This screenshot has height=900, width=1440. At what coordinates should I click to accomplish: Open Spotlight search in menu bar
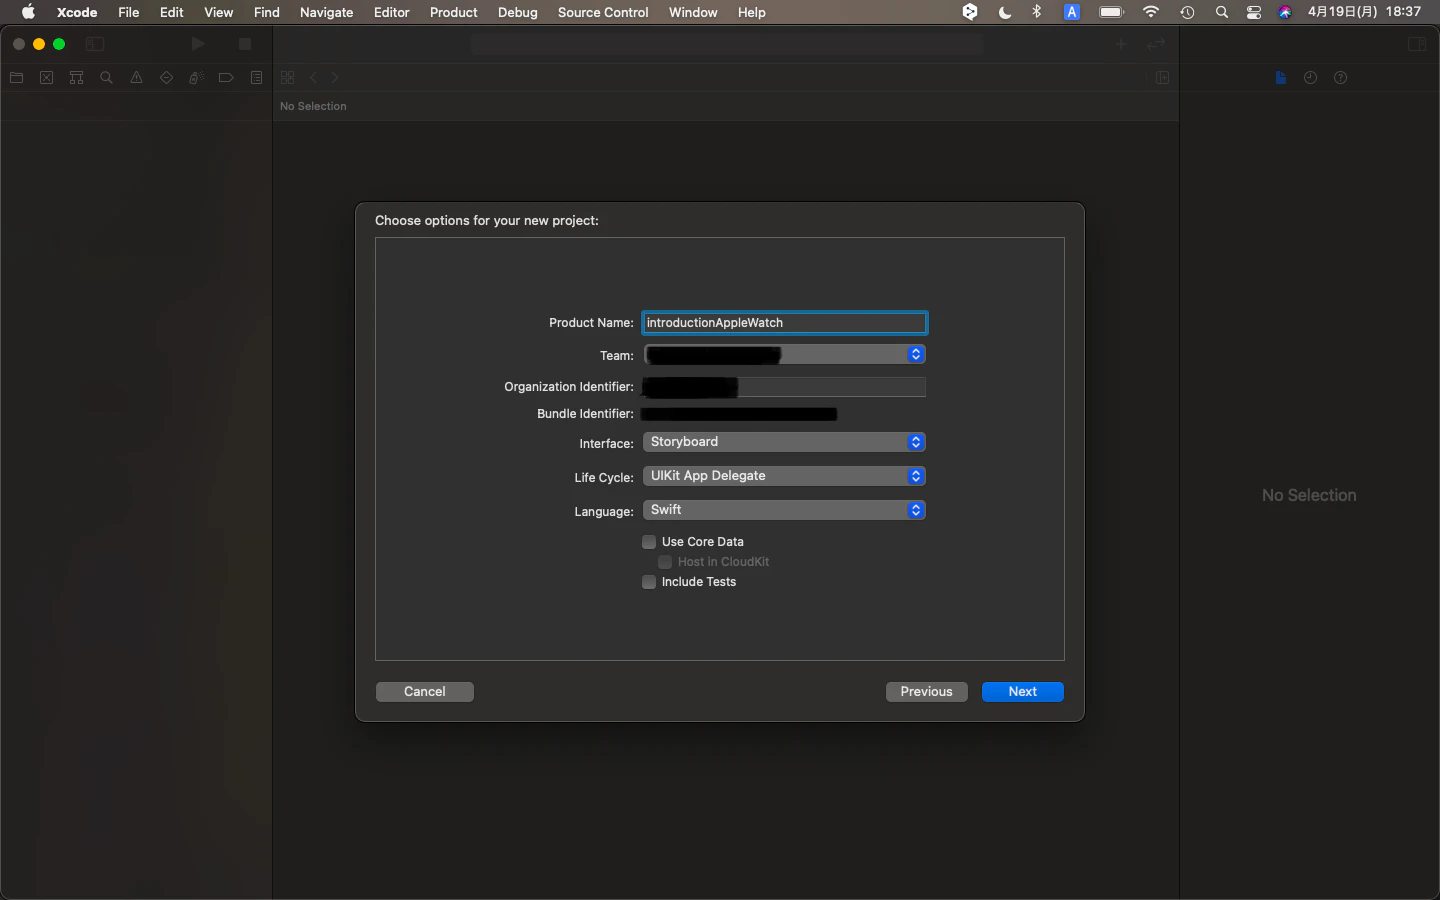[1221, 12]
